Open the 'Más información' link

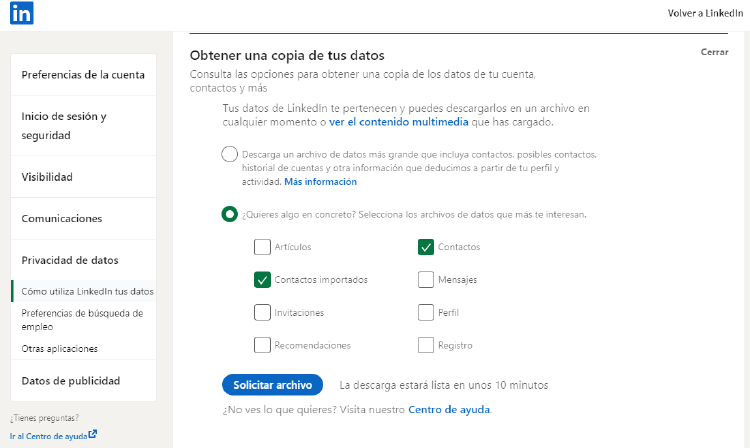(x=320, y=182)
